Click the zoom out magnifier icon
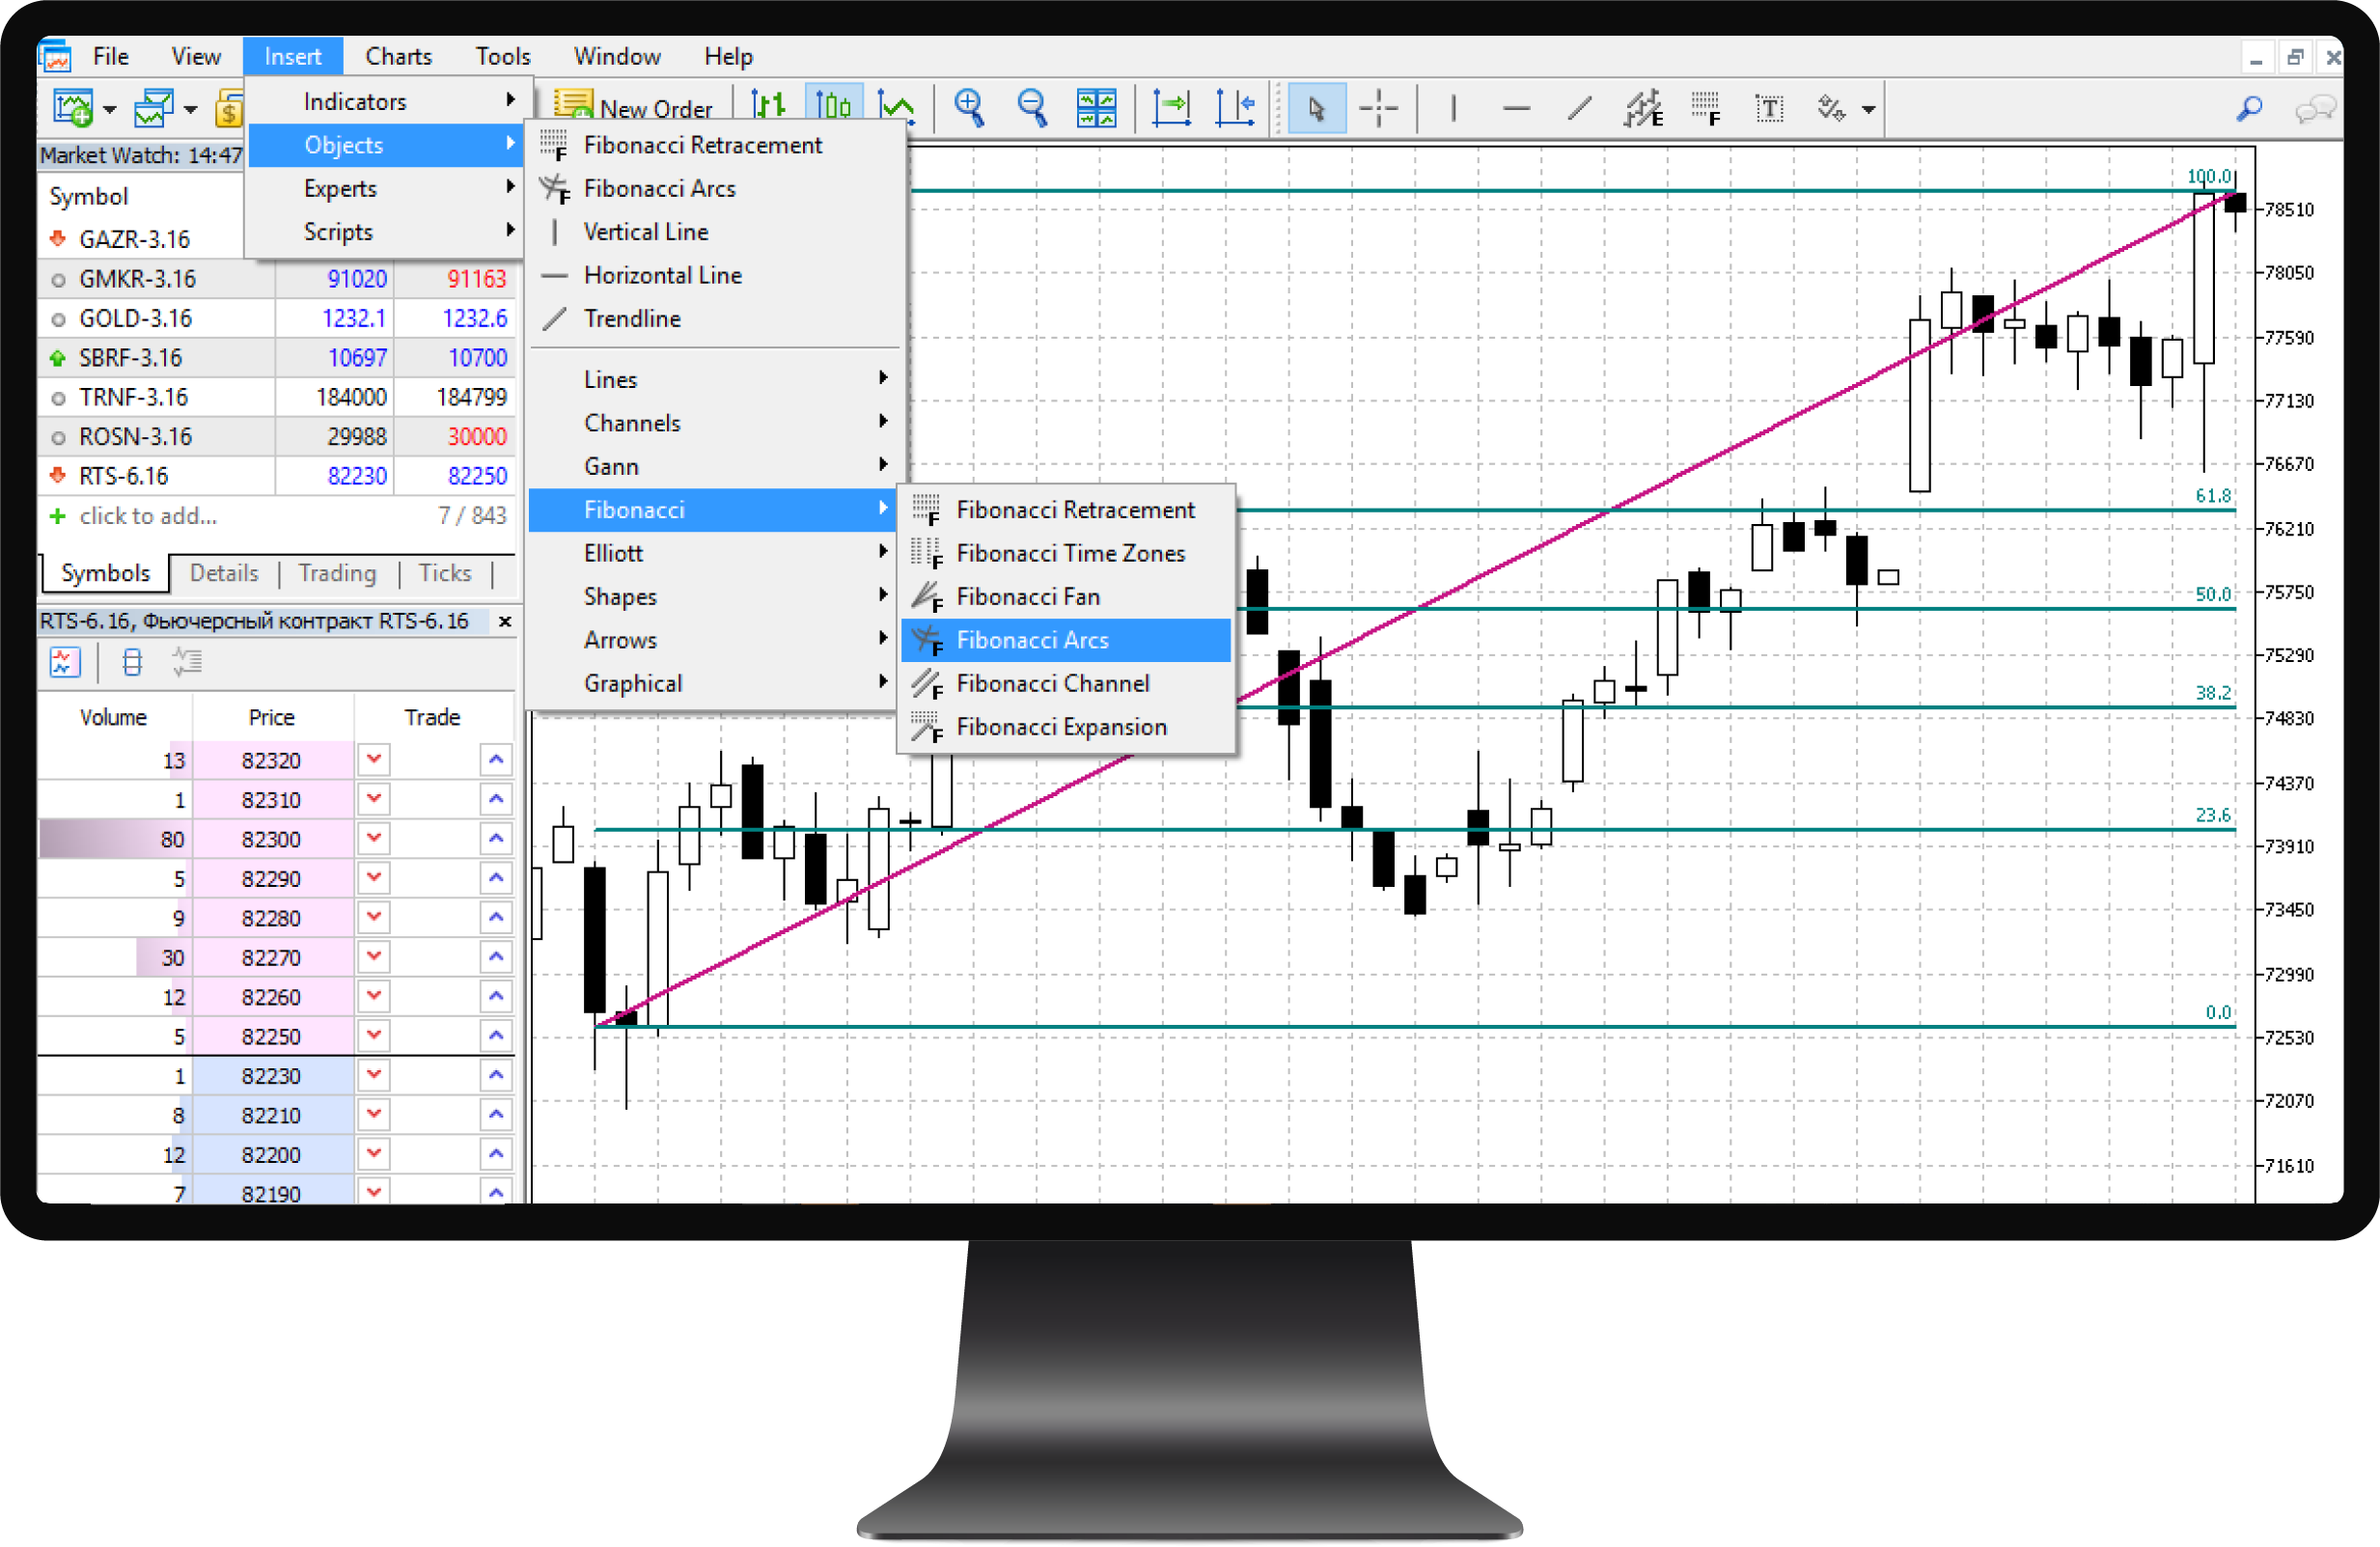Image resolution: width=2380 pixels, height=1547 pixels. pyautogui.click(x=1032, y=107)
